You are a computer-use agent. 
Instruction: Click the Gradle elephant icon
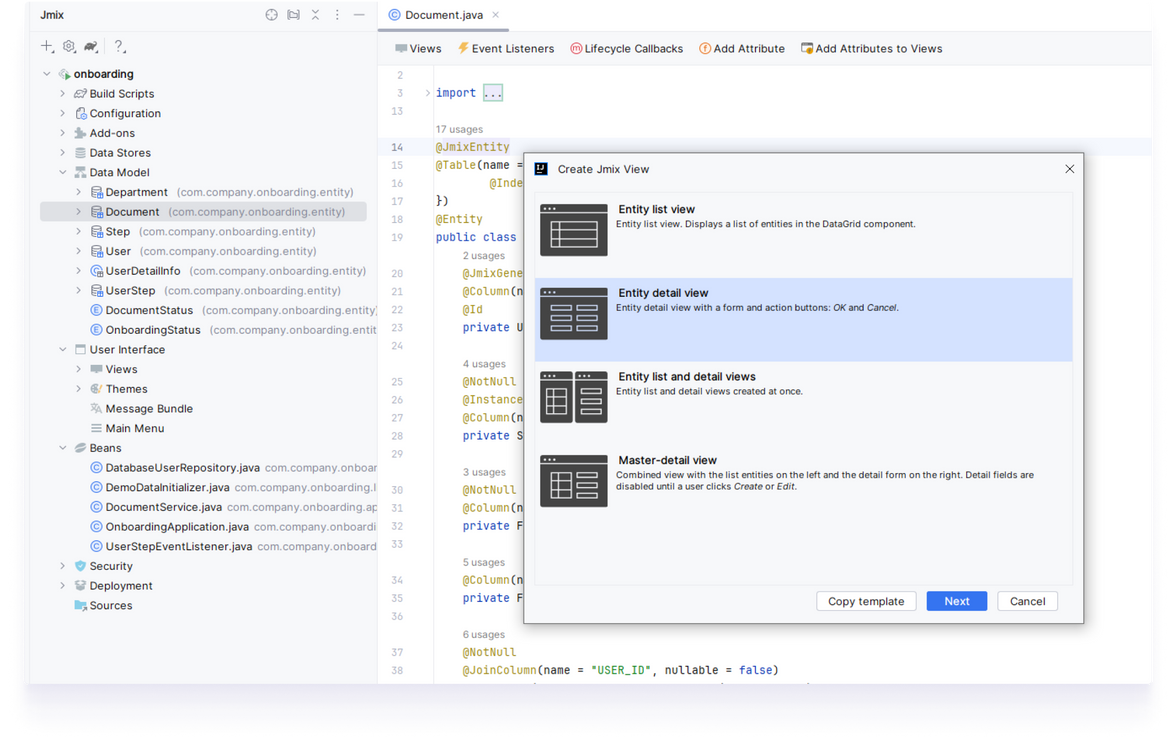tap(91, 47)
